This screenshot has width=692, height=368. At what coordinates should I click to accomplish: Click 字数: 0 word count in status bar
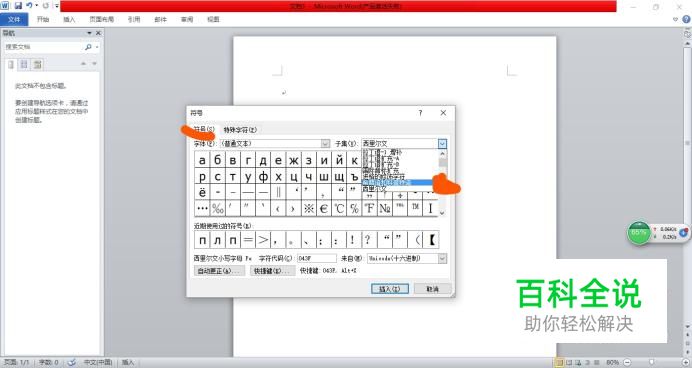[49, 362]
